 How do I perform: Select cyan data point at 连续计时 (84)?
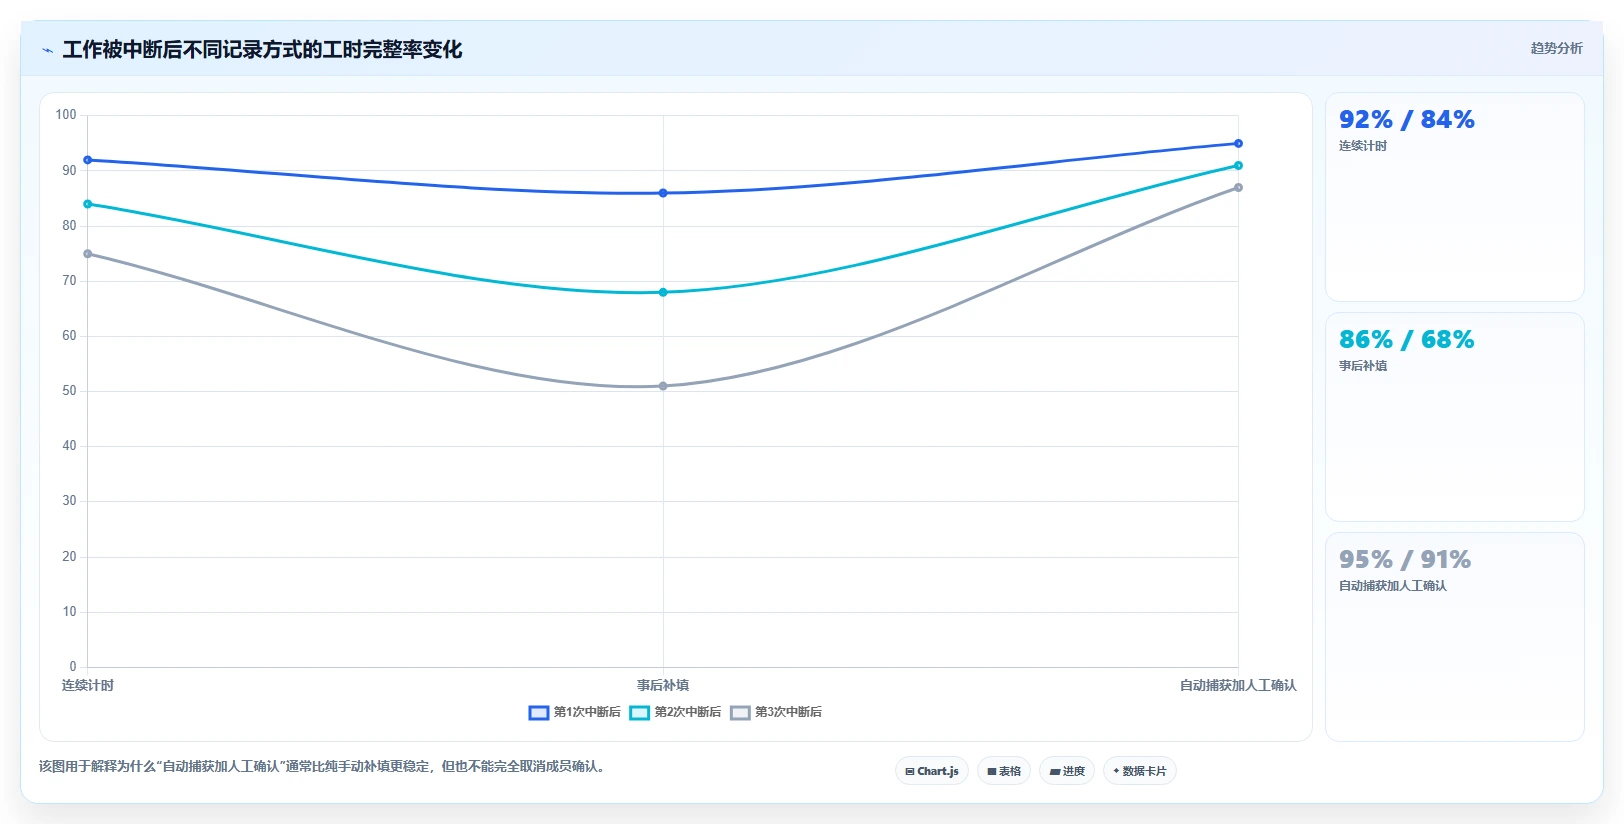(88, 204)
